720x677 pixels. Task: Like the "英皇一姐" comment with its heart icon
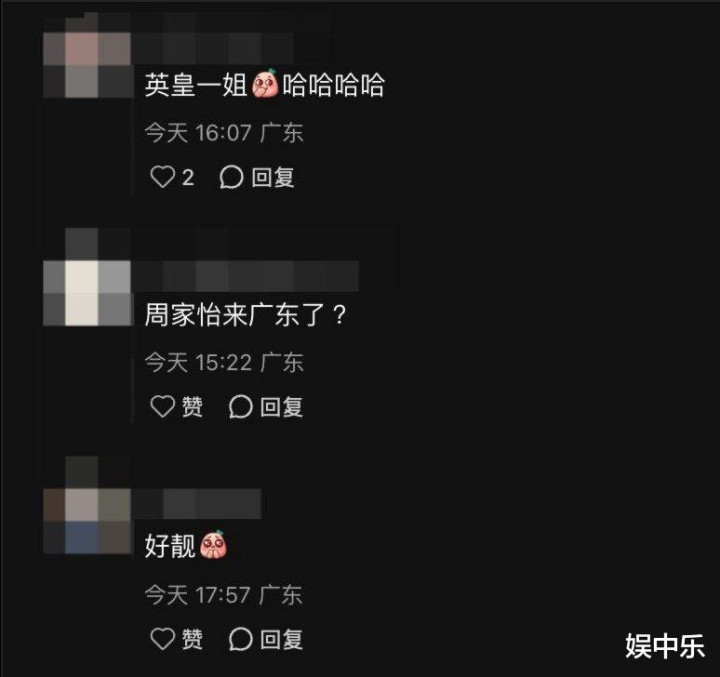[x=163, y=177]
